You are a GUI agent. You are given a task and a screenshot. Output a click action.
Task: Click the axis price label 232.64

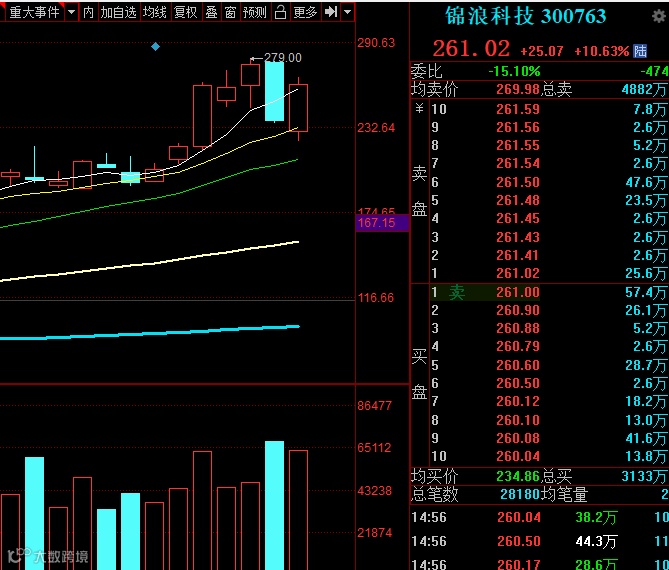(376, 128)
